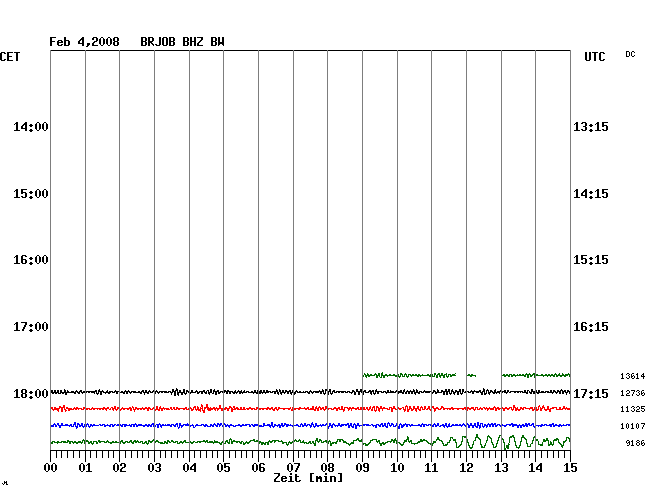
Task: Click the minute tick label 06
Action: click(x=258, y=468)
